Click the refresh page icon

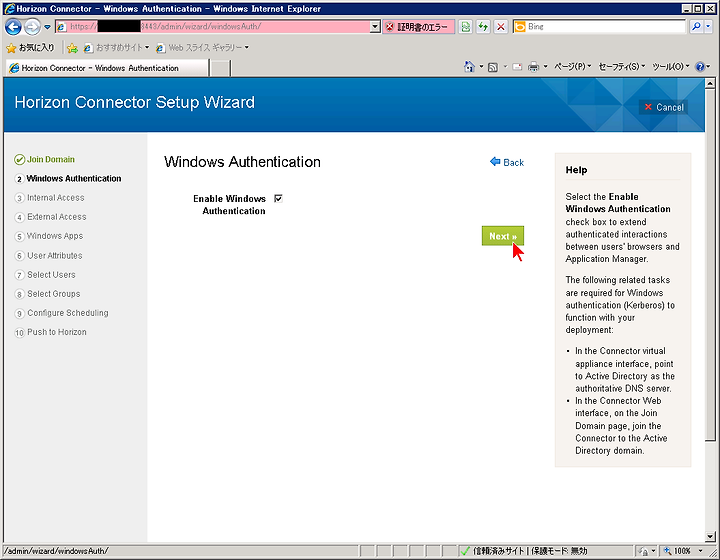(483, 27)
